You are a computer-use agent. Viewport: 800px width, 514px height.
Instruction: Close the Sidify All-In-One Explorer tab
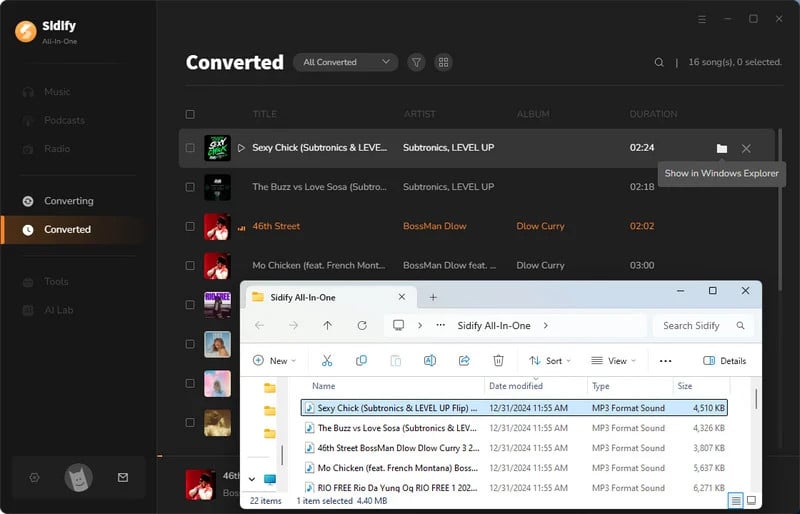point(402,297)
